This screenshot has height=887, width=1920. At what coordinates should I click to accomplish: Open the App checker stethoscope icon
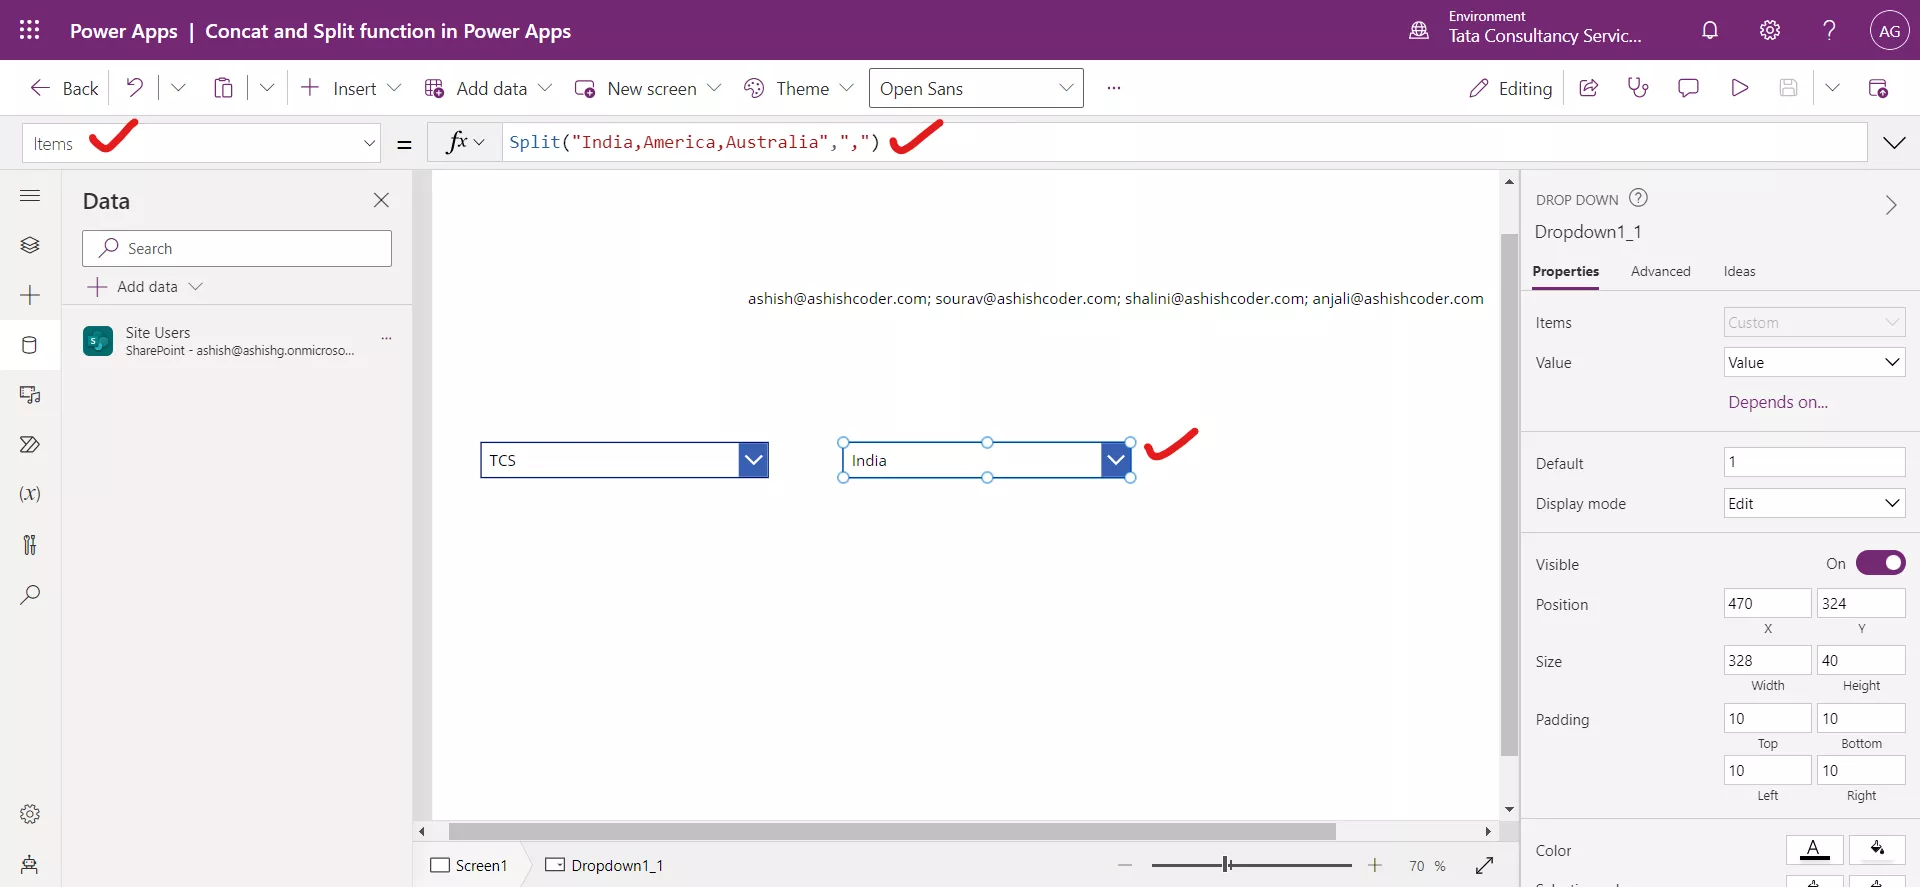(1638, 88)
